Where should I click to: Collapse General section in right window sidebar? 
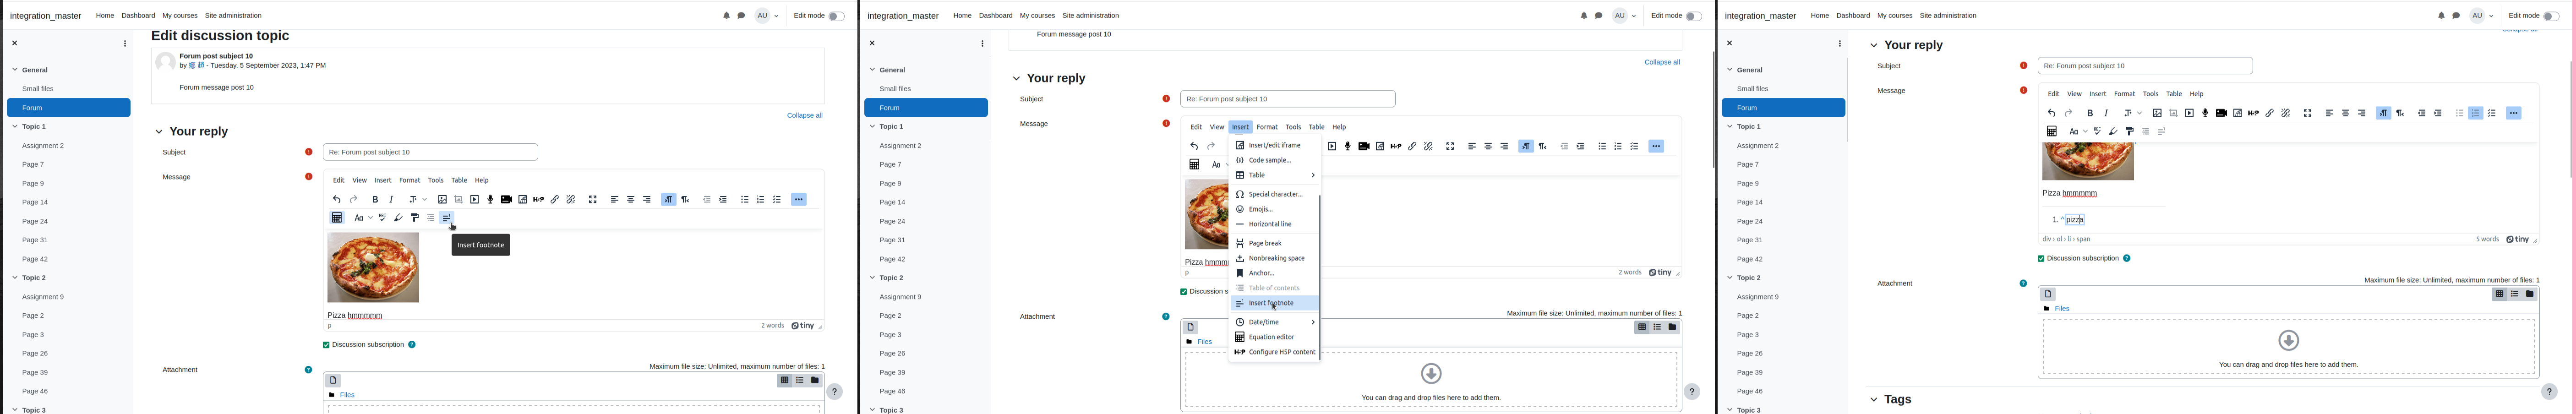click(1731, 70)
